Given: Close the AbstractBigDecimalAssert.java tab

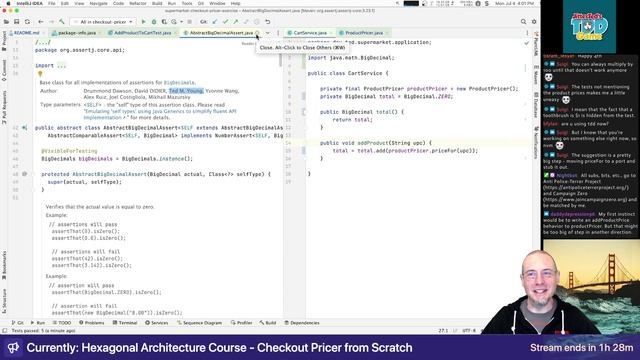Looking at the screenshot, I should [257, 33].
